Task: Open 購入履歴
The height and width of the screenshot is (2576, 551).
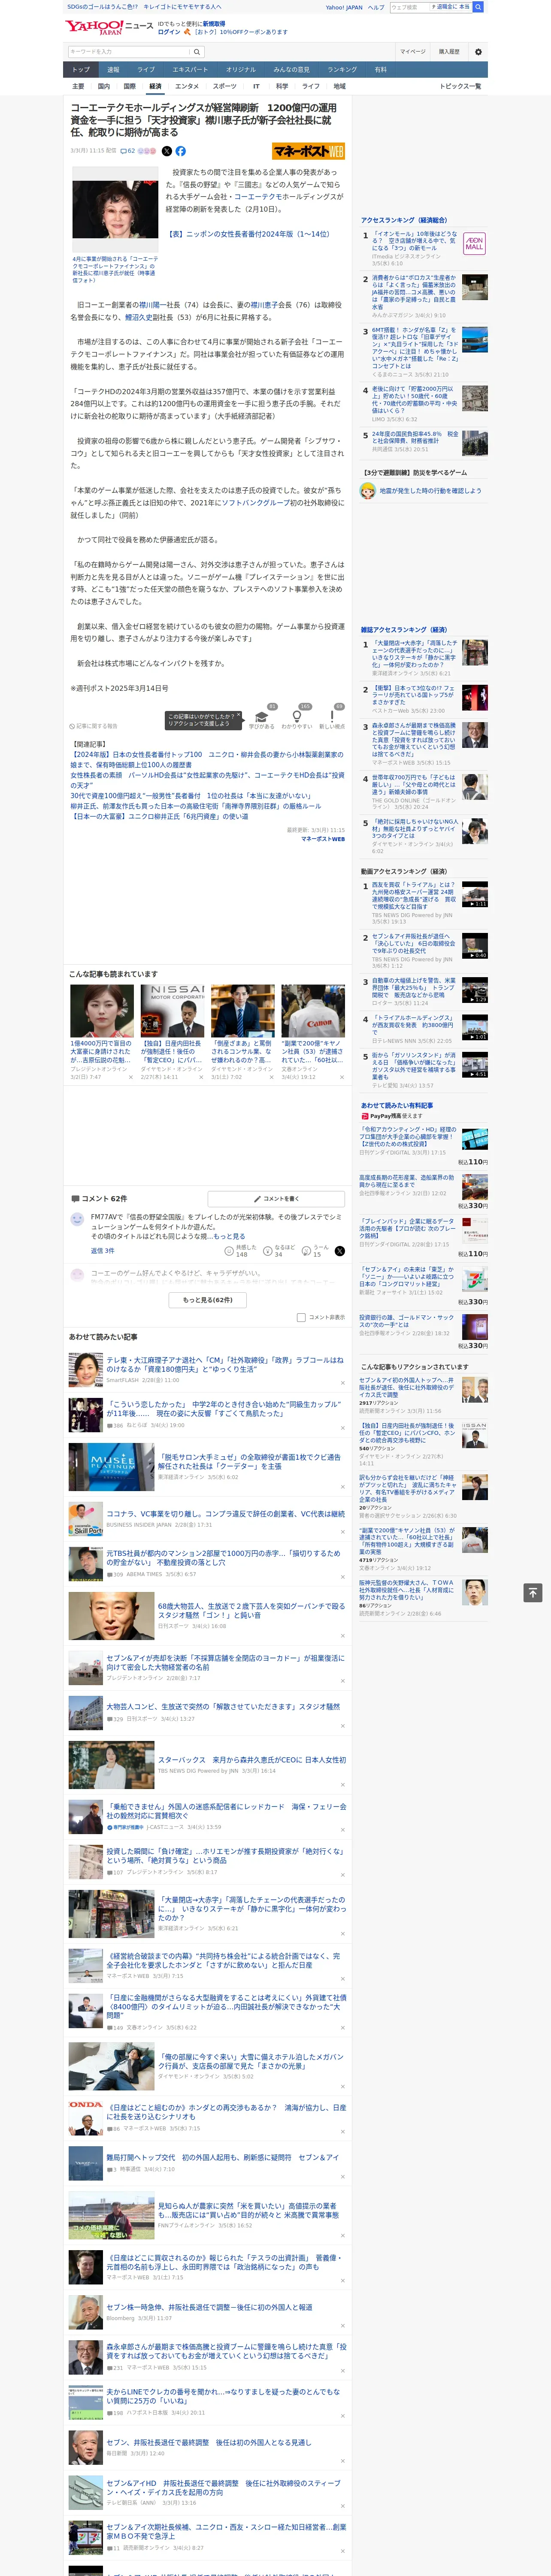Action: [x=449, y=52]
